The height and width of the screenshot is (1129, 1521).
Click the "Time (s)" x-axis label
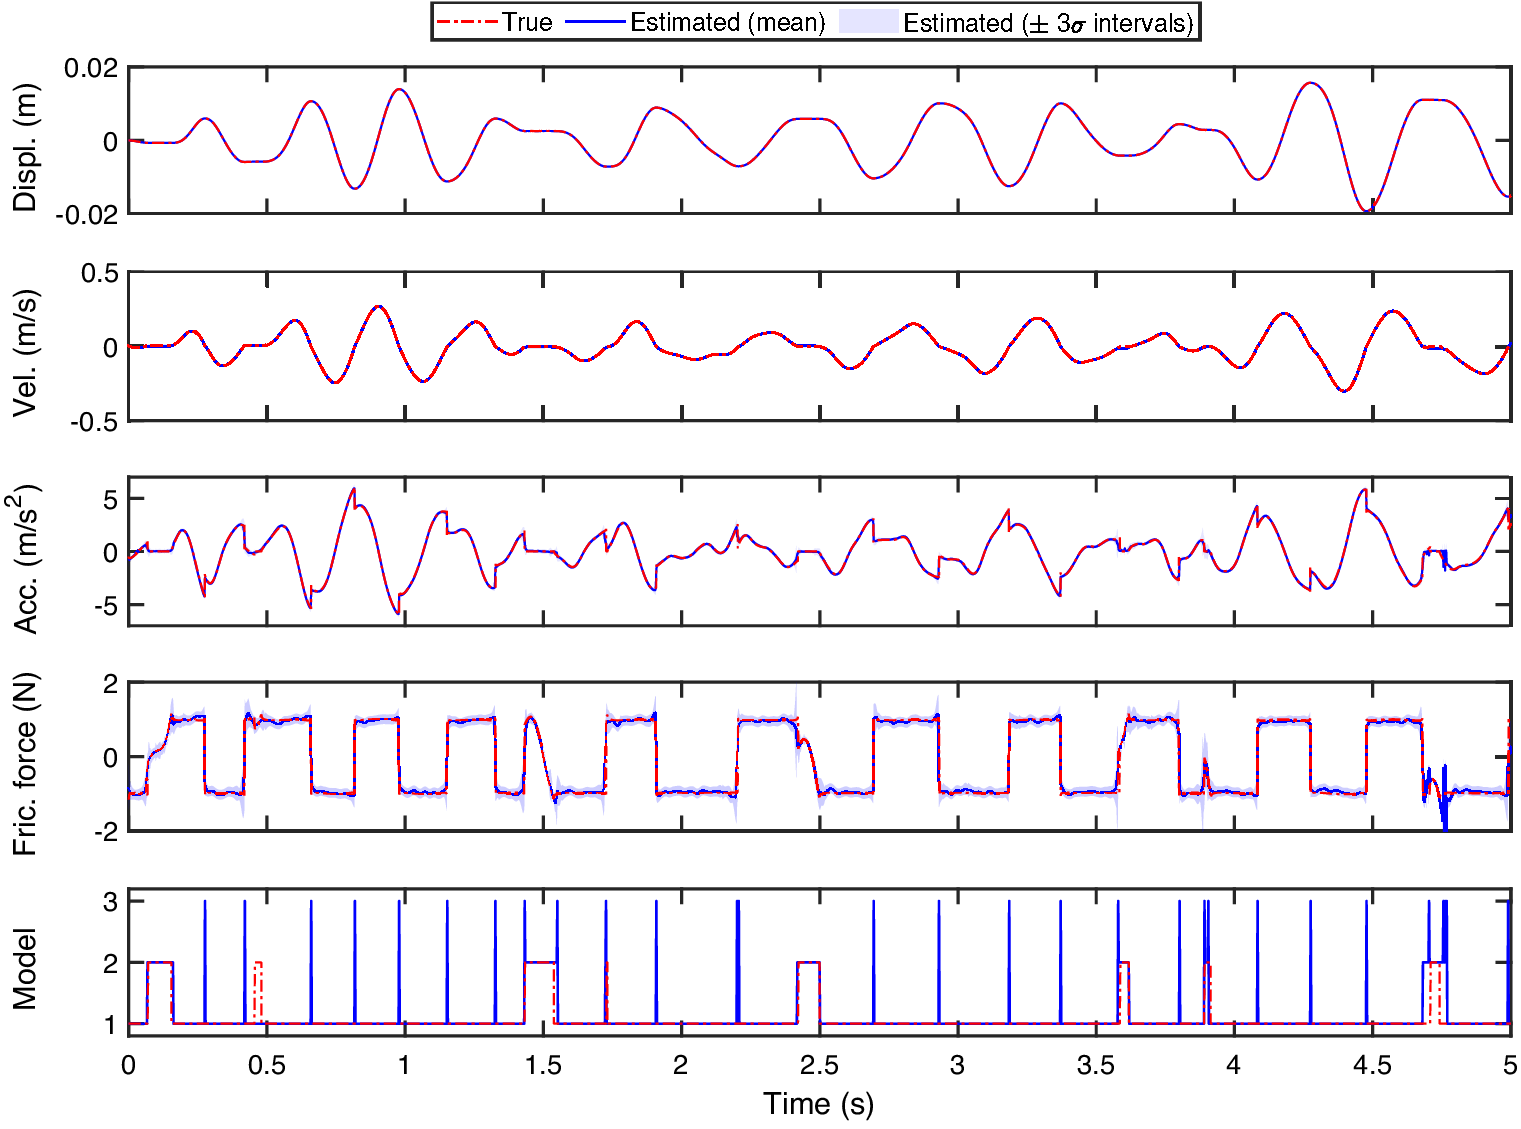[x=818, y=1104]
